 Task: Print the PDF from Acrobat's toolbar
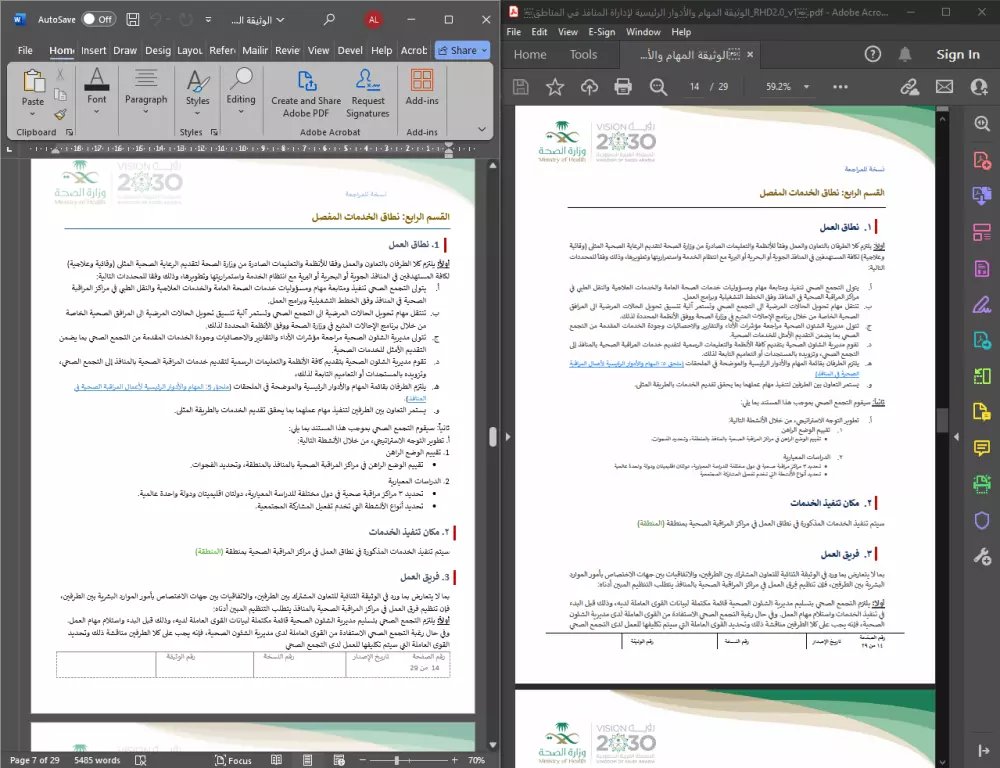tap(624, 87)
